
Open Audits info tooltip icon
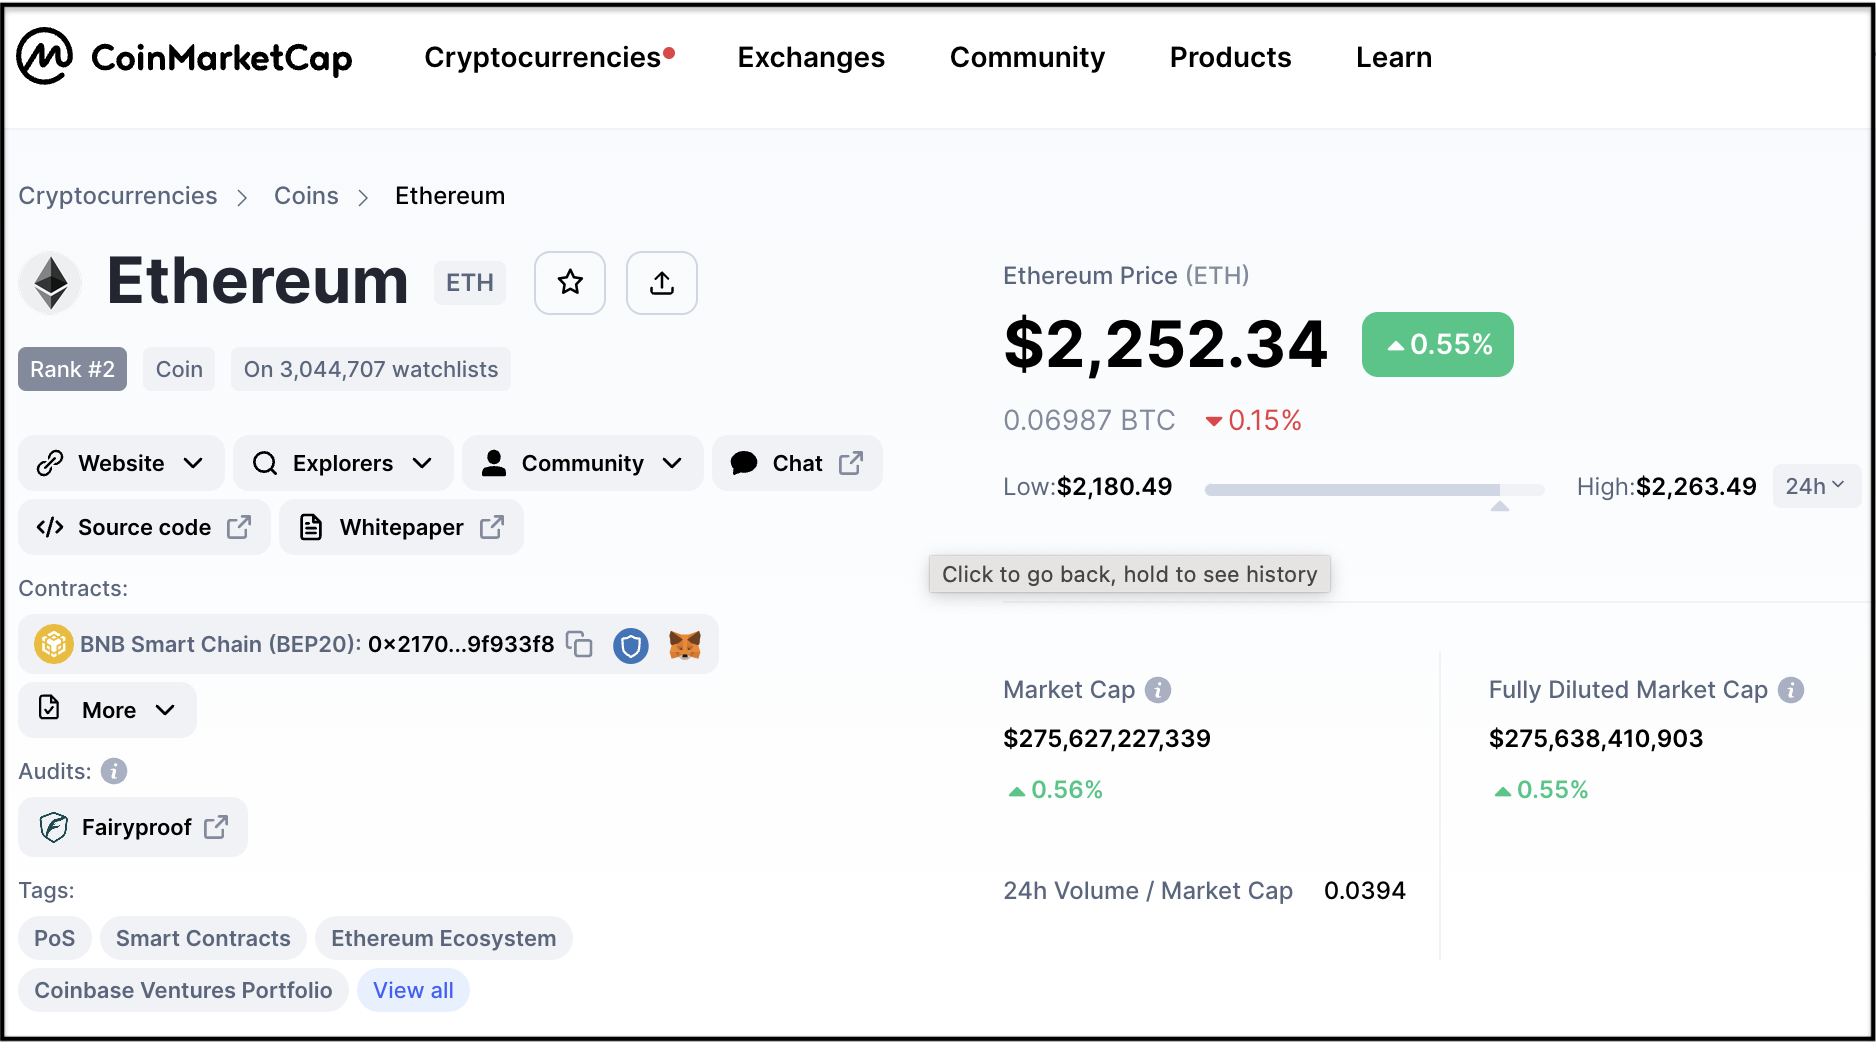point(115,771)
